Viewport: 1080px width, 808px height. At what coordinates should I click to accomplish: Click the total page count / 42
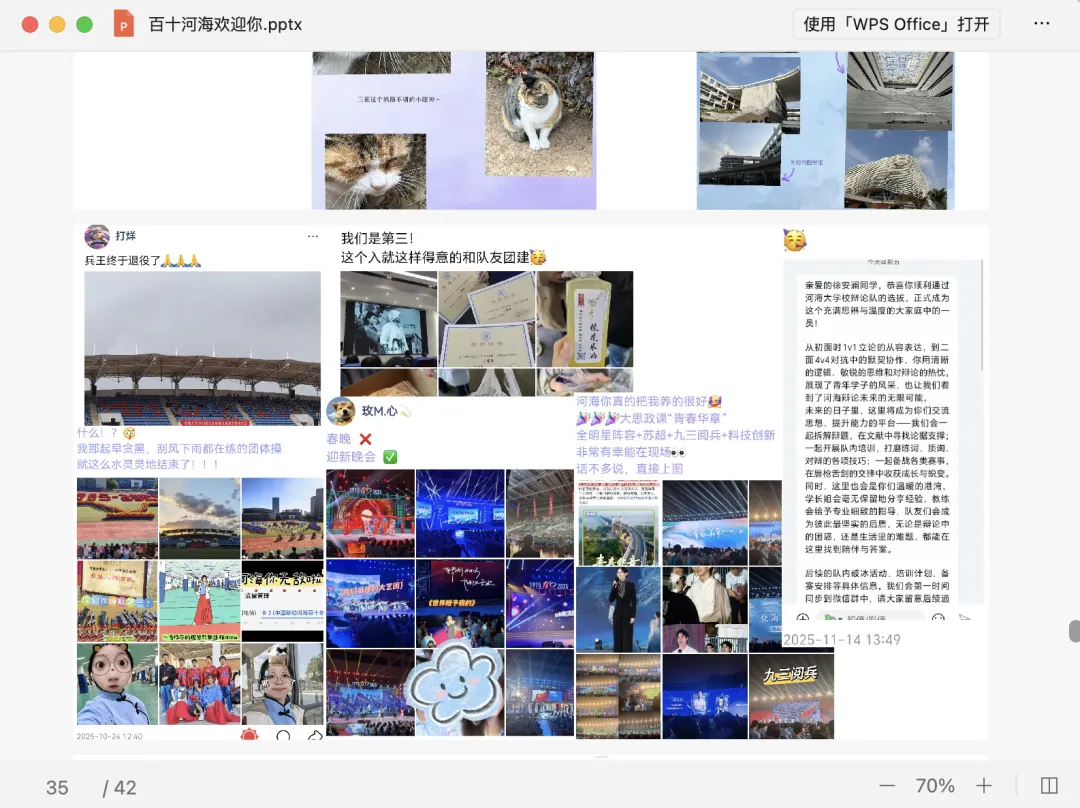pyautogui.click(x=119, y=787)
